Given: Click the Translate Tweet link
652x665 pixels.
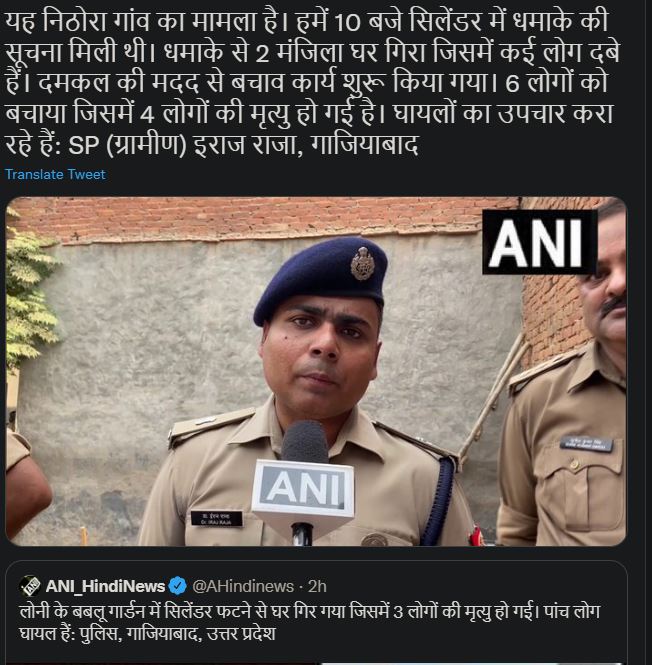Looking at the screenshot, I should 55,174.
